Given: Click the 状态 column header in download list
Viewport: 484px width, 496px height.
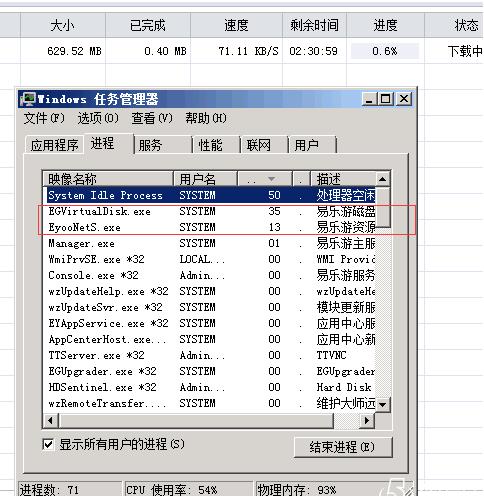Looking at the screenshot, I should [454, 25].
